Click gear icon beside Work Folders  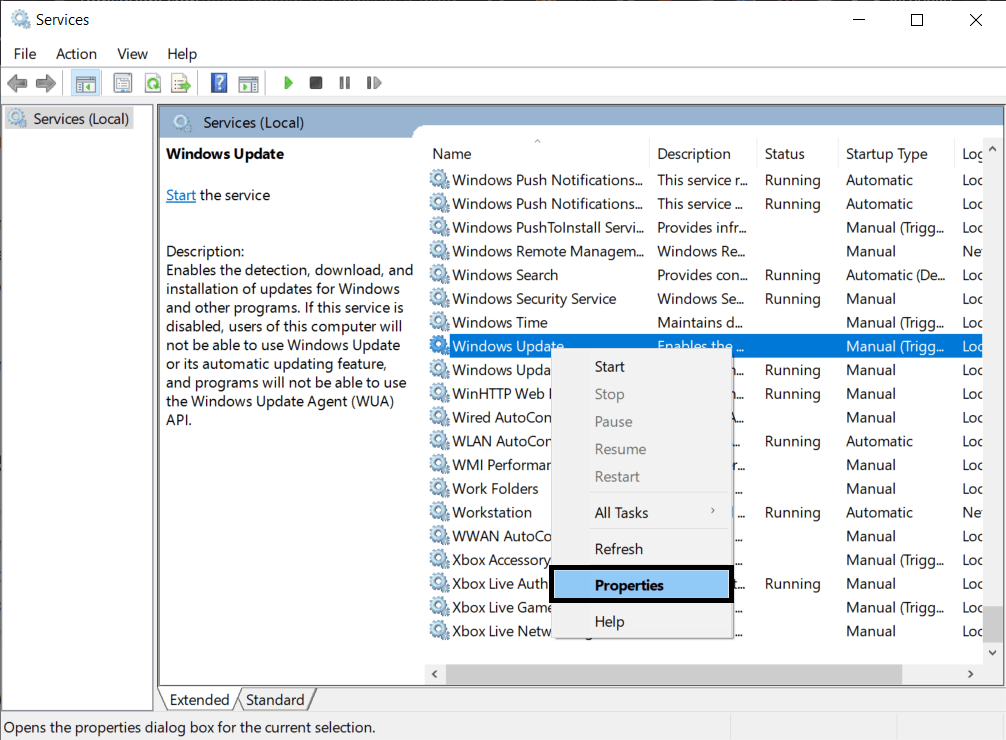(439, 488)
